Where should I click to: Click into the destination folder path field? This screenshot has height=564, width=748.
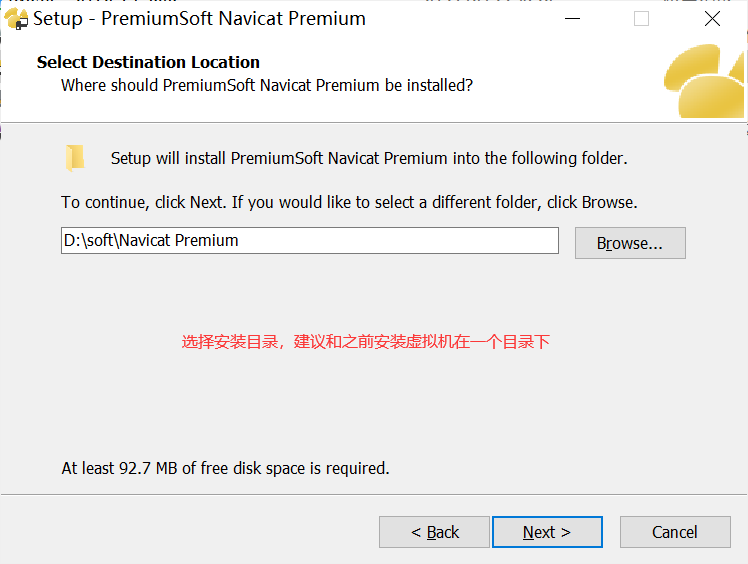[309, 241]
